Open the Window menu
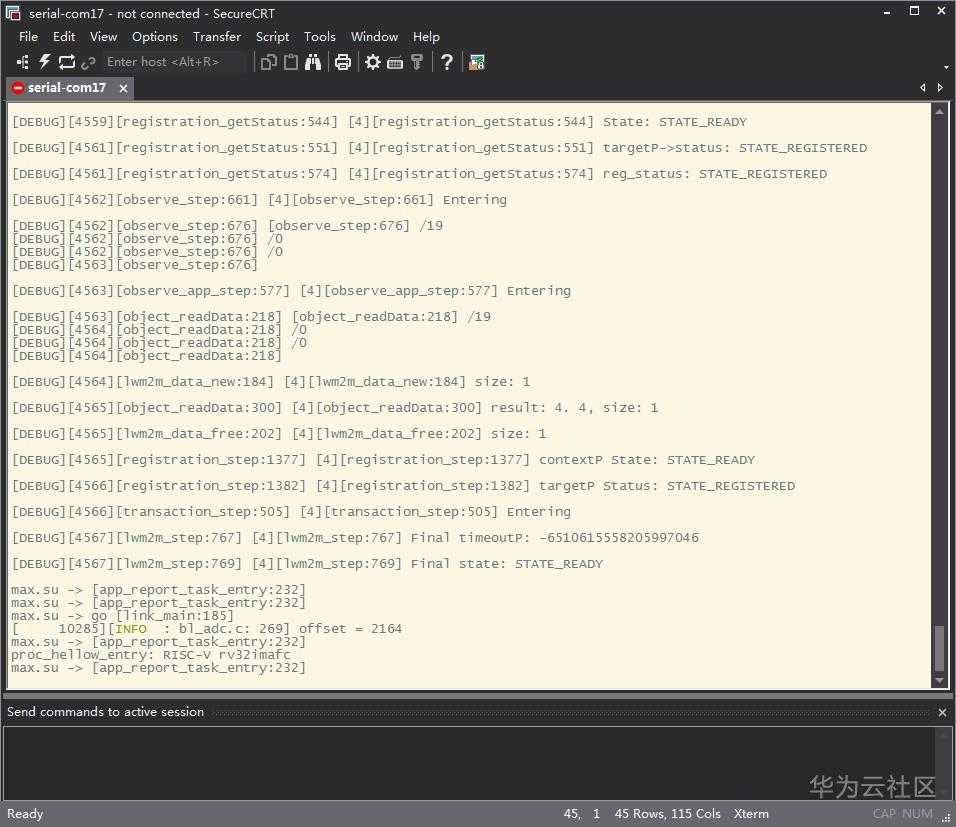This screenshot has width=956, height=827. 374,37
